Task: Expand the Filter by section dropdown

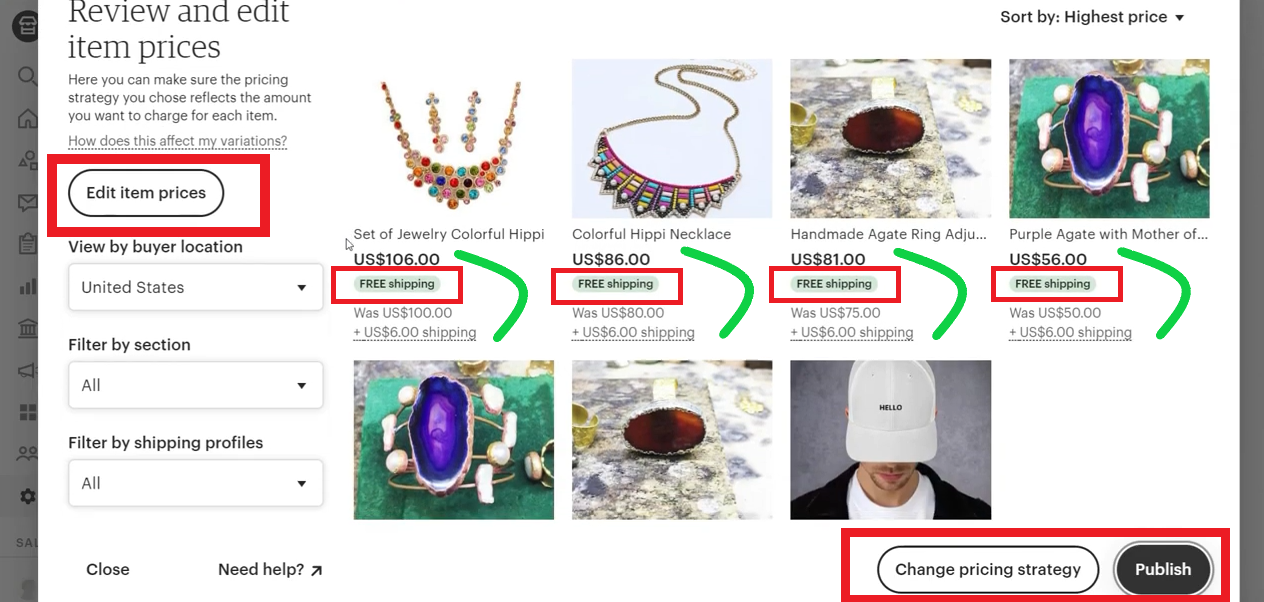Action: coord(195,385)
